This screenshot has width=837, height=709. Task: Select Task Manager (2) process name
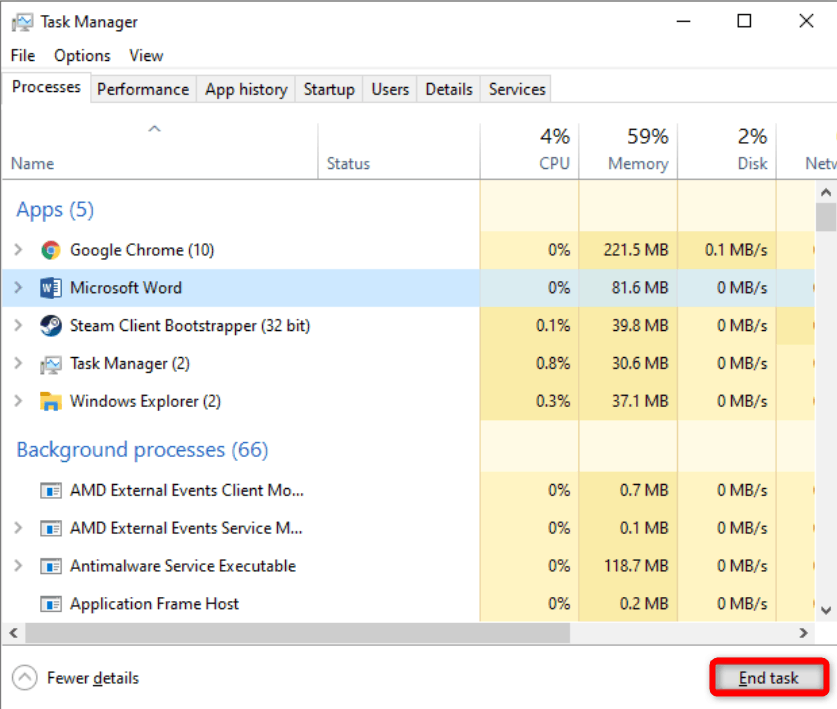[x=130, y=364]
